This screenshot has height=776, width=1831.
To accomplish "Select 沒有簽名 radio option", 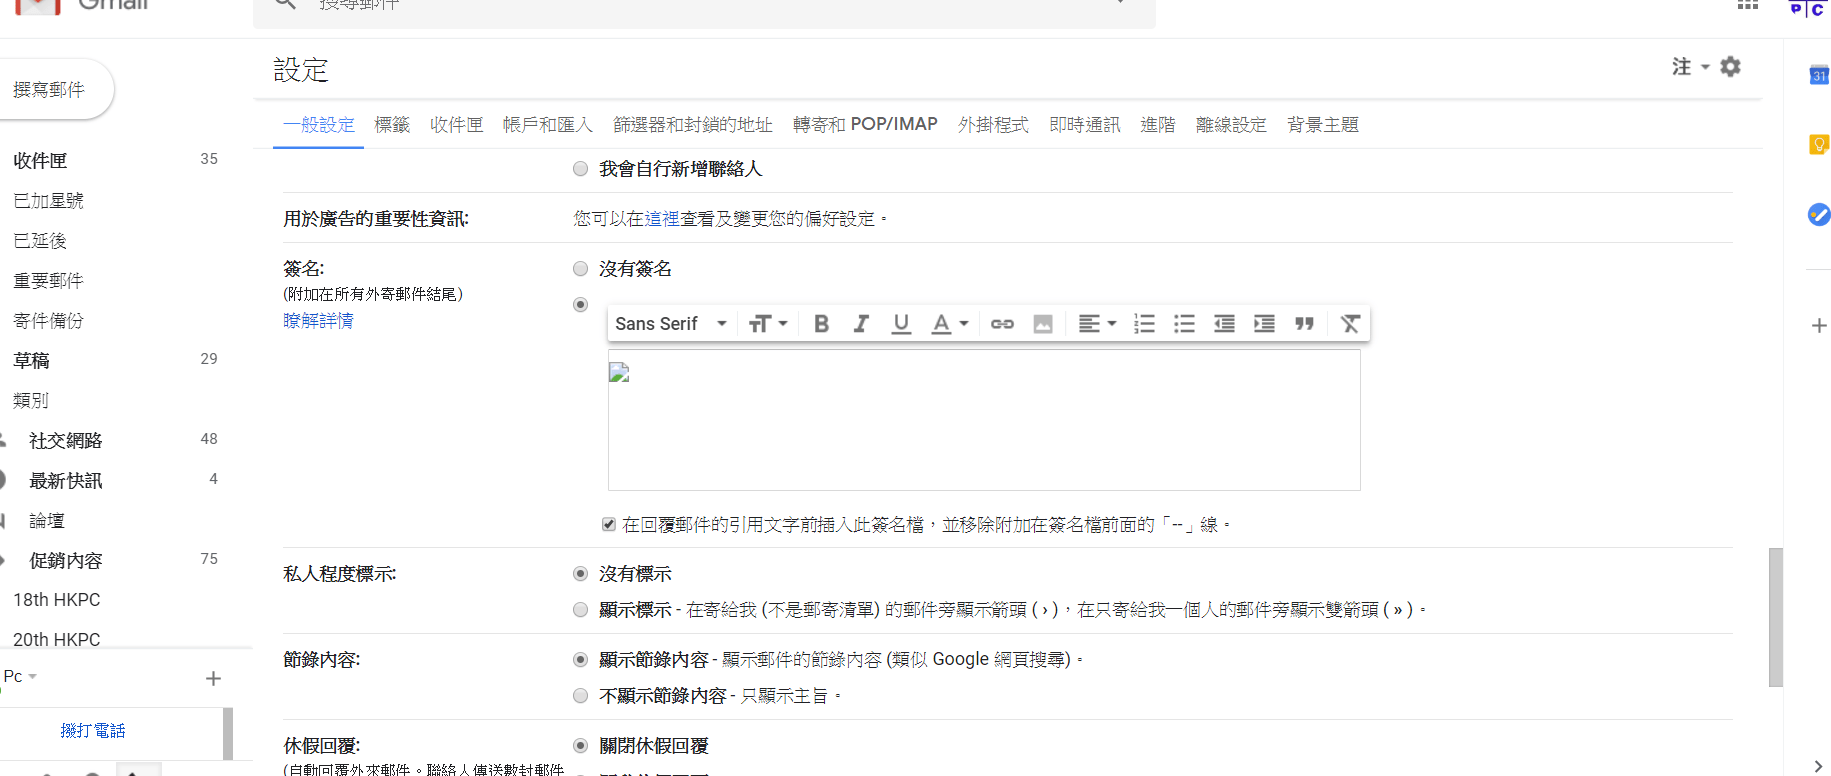I will point(580,269).
